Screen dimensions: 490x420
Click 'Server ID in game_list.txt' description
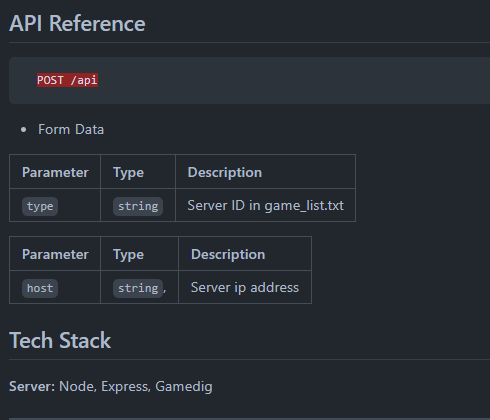coord(265,205)
